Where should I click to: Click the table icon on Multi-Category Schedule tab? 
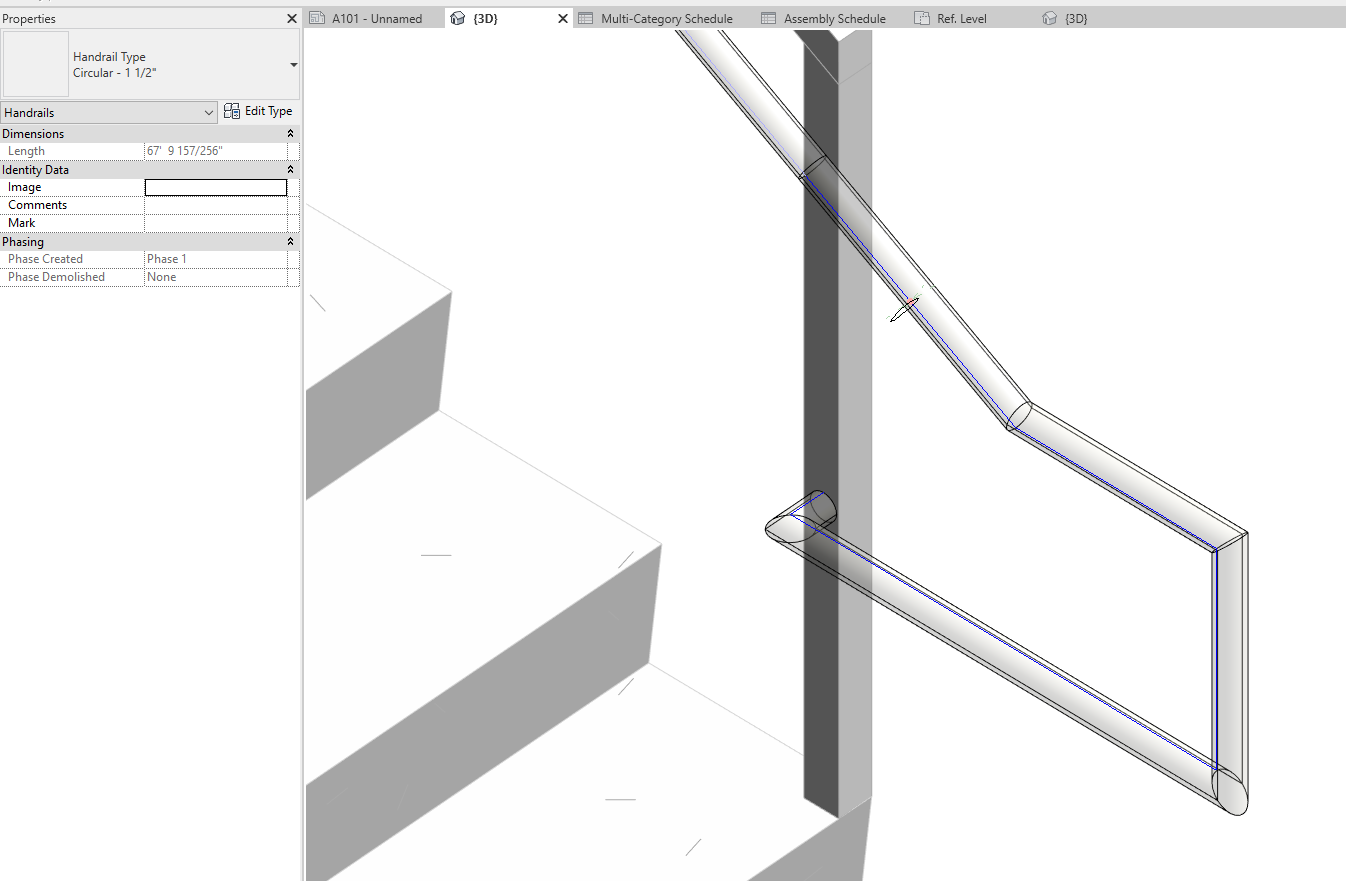589,17
